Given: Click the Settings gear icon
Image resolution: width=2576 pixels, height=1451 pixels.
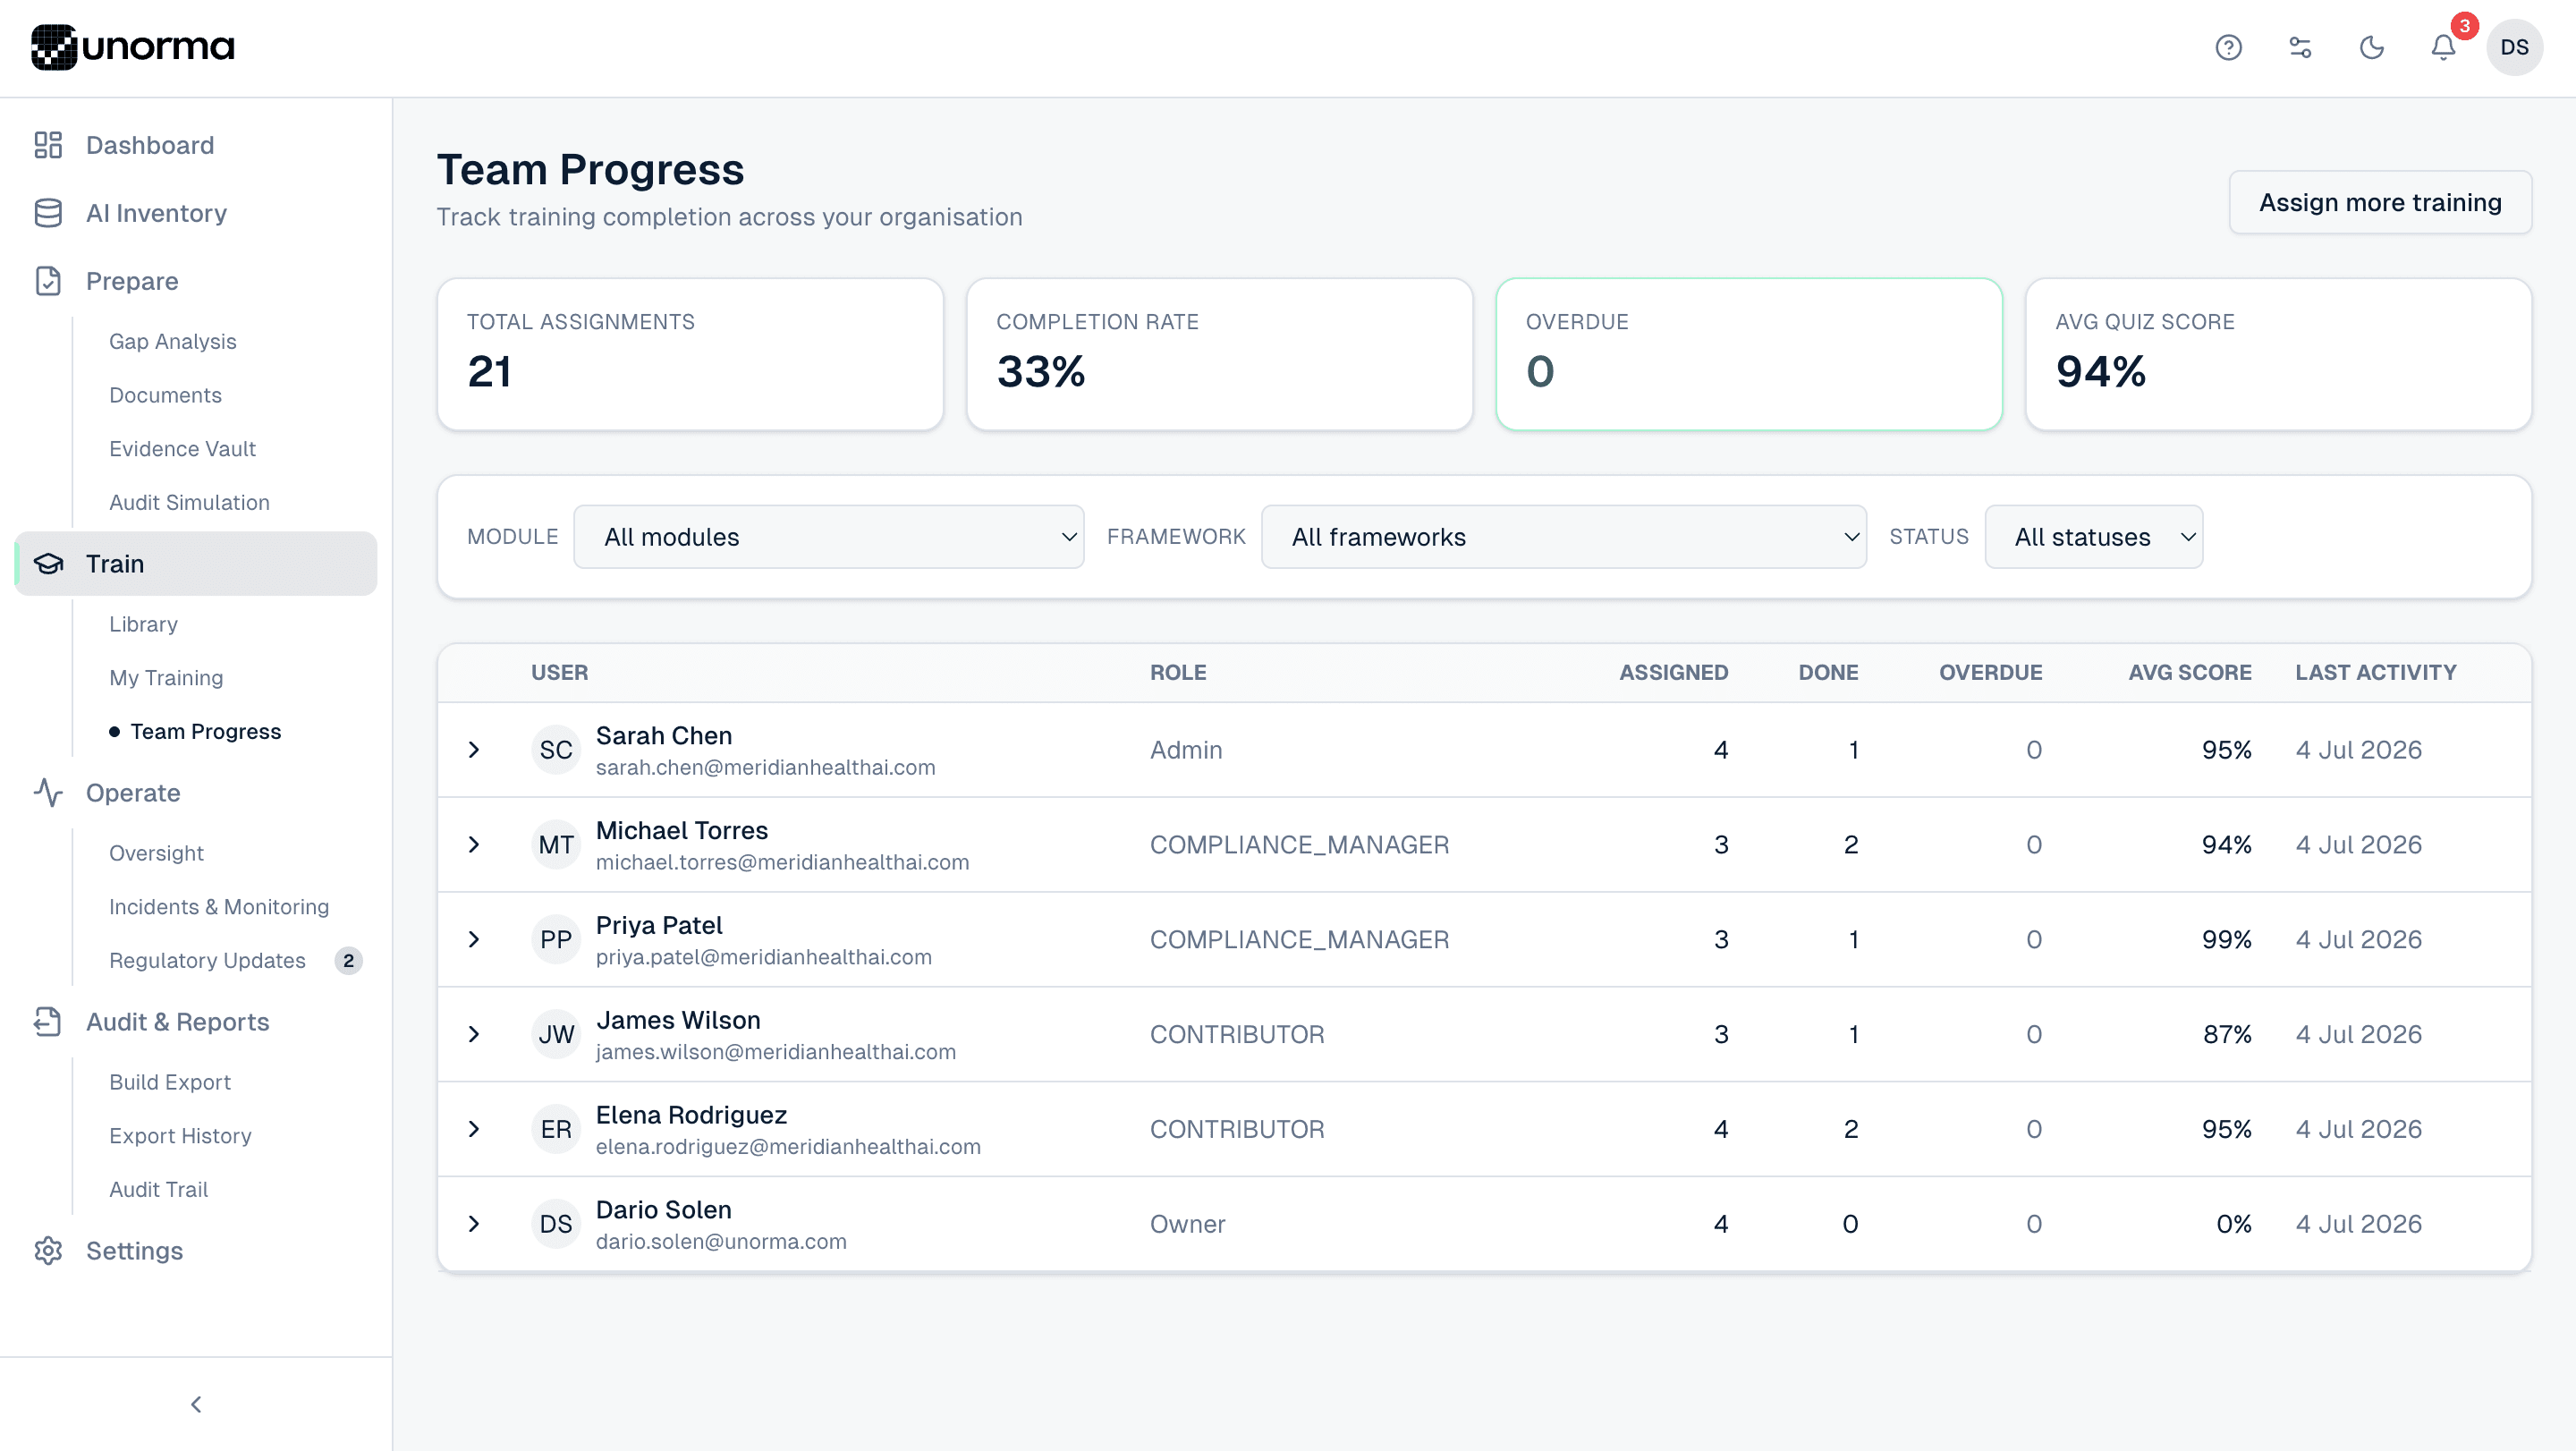Looking at the screenshot, I should (x=48, y=1251).
